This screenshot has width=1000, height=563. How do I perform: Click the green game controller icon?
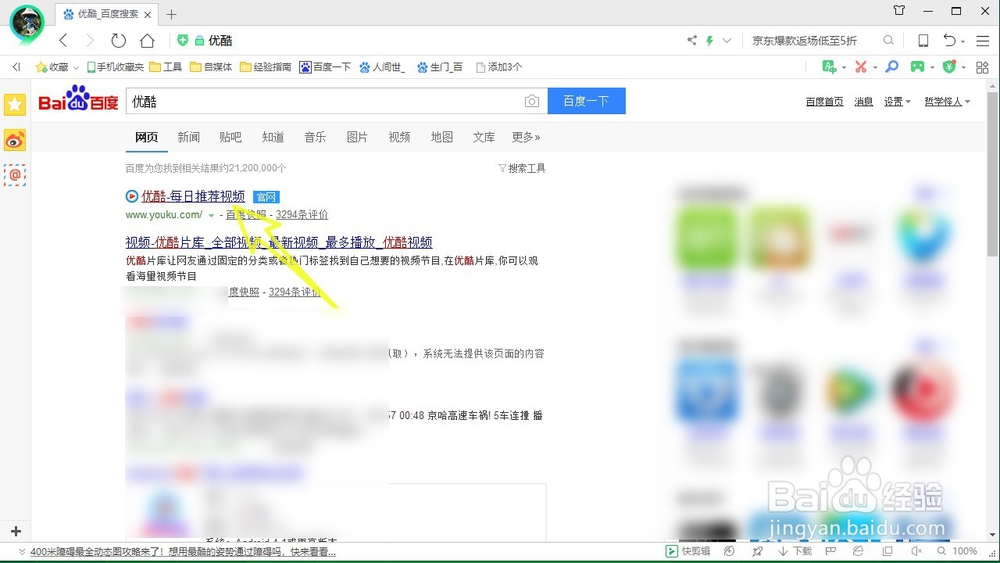[917, 66]
